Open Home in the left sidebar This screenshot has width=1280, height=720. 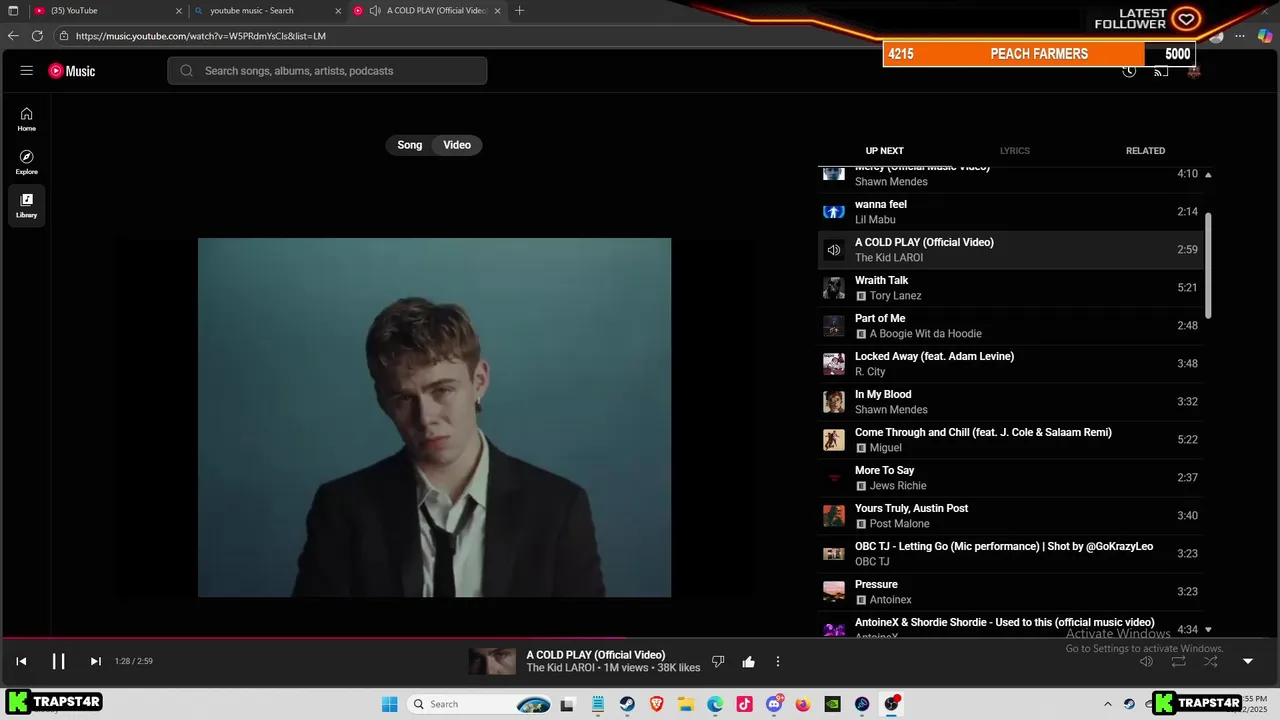[x=27, y=119]
